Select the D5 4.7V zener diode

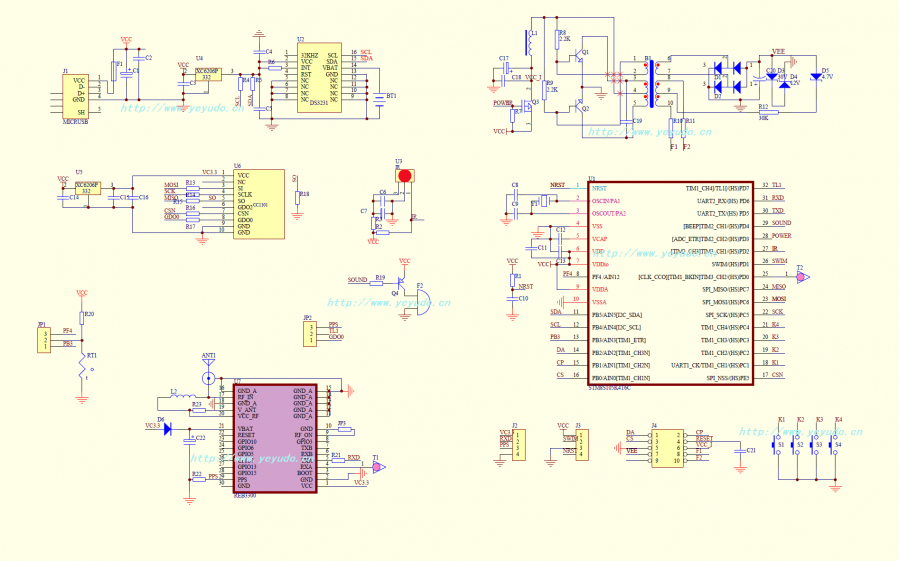point(817,76)
